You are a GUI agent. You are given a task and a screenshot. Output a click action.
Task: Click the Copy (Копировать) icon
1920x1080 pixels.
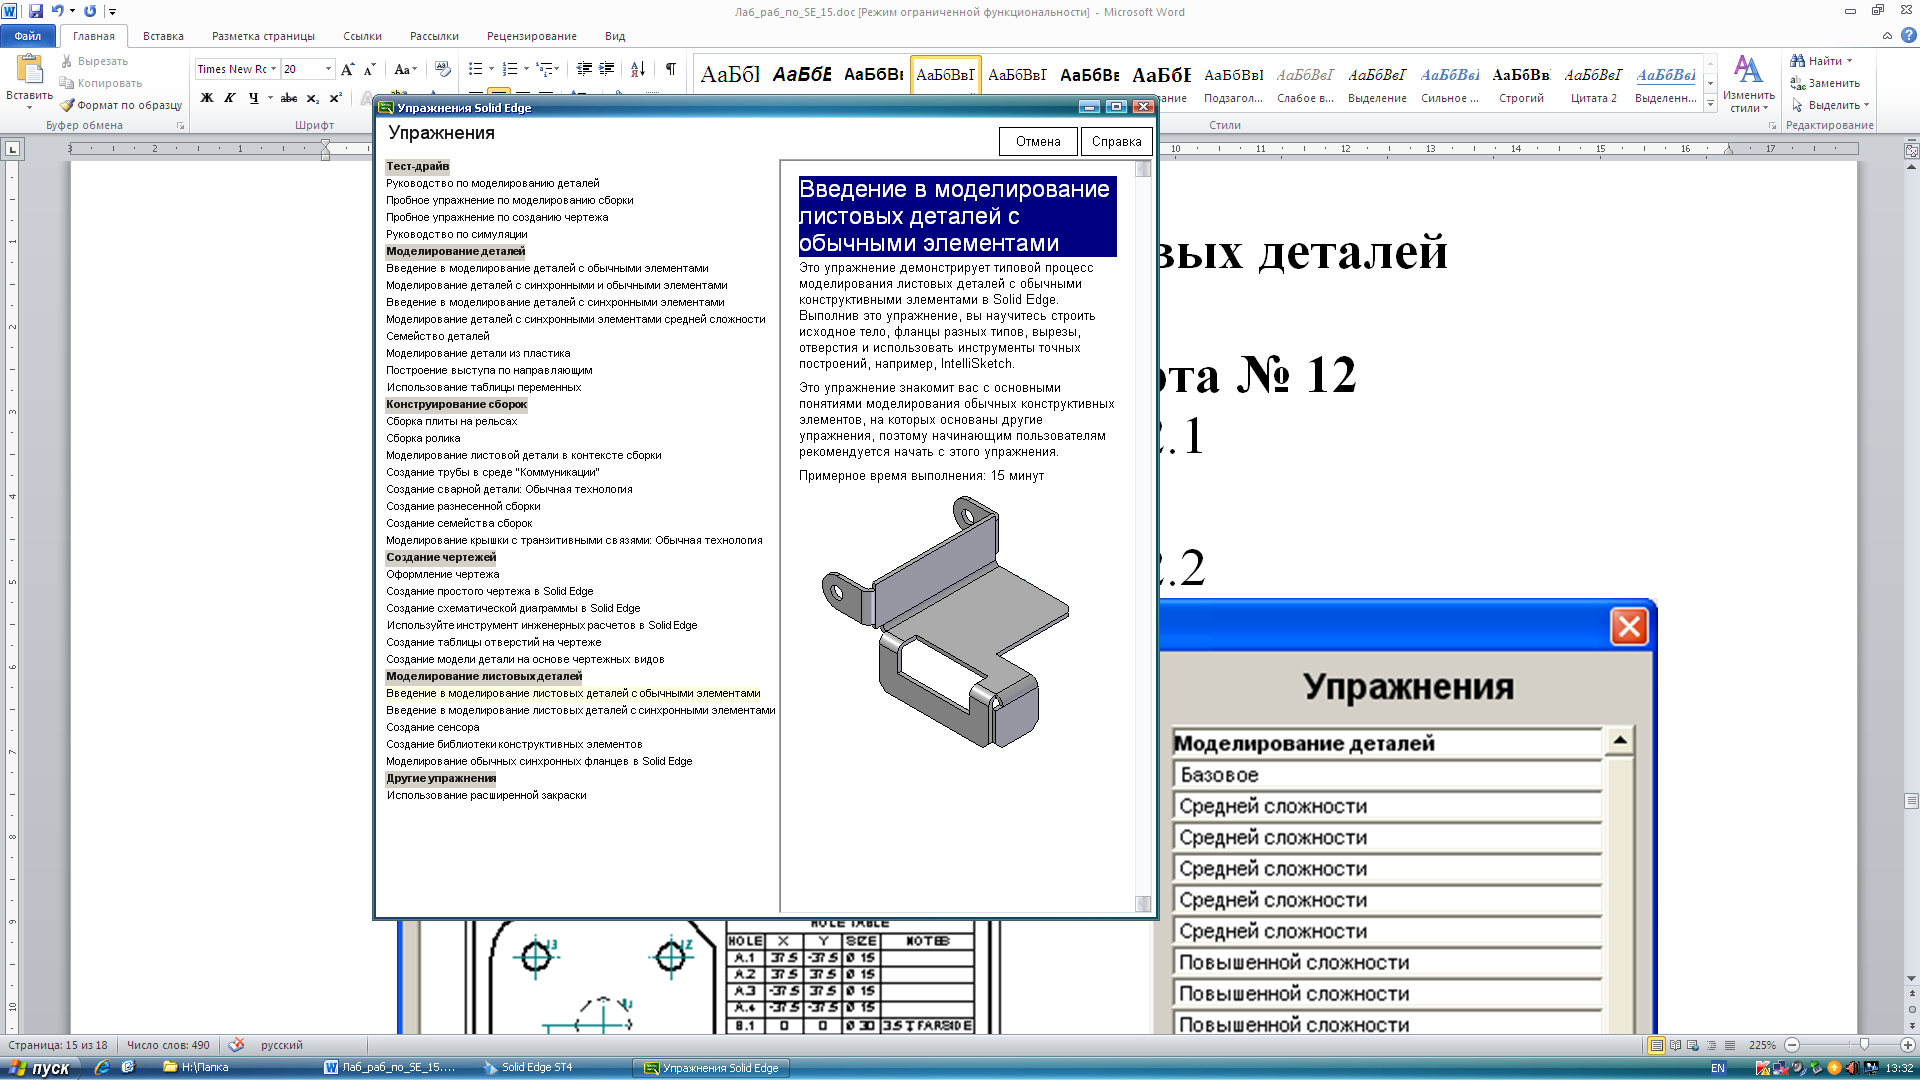click(67, 83)
